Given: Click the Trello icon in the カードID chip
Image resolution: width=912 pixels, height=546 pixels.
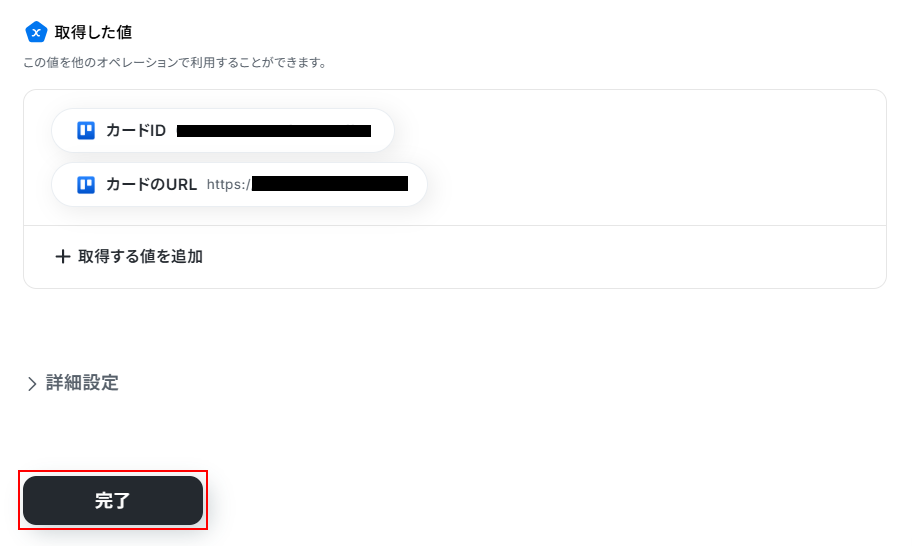Looking at the screenshot, I should pos(86,130).
